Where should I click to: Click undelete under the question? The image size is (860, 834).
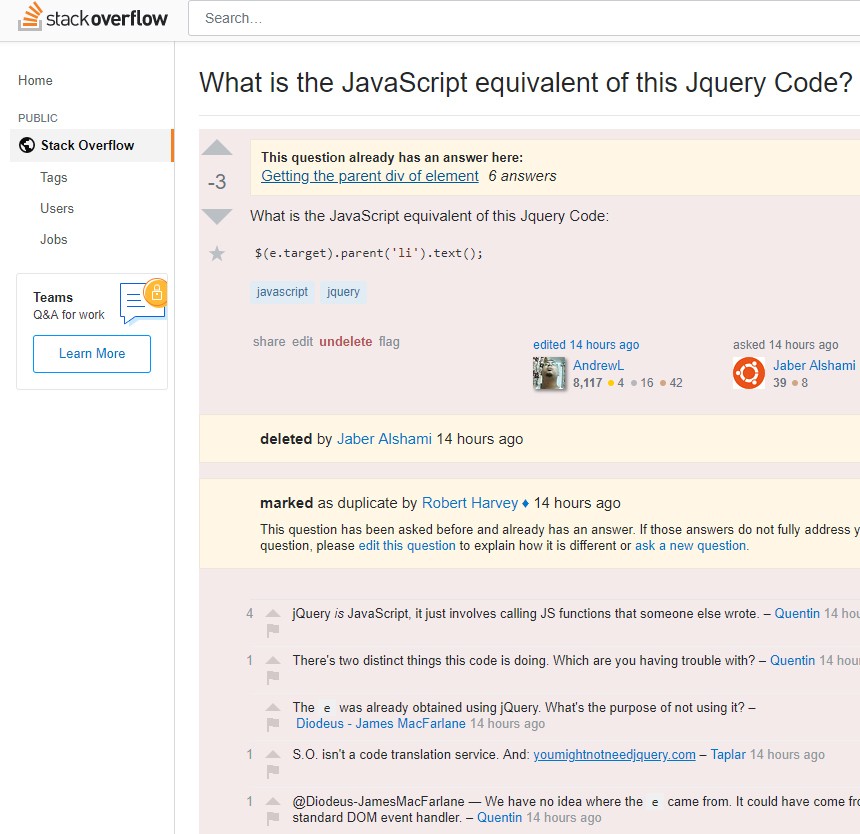tap(346, 342)
